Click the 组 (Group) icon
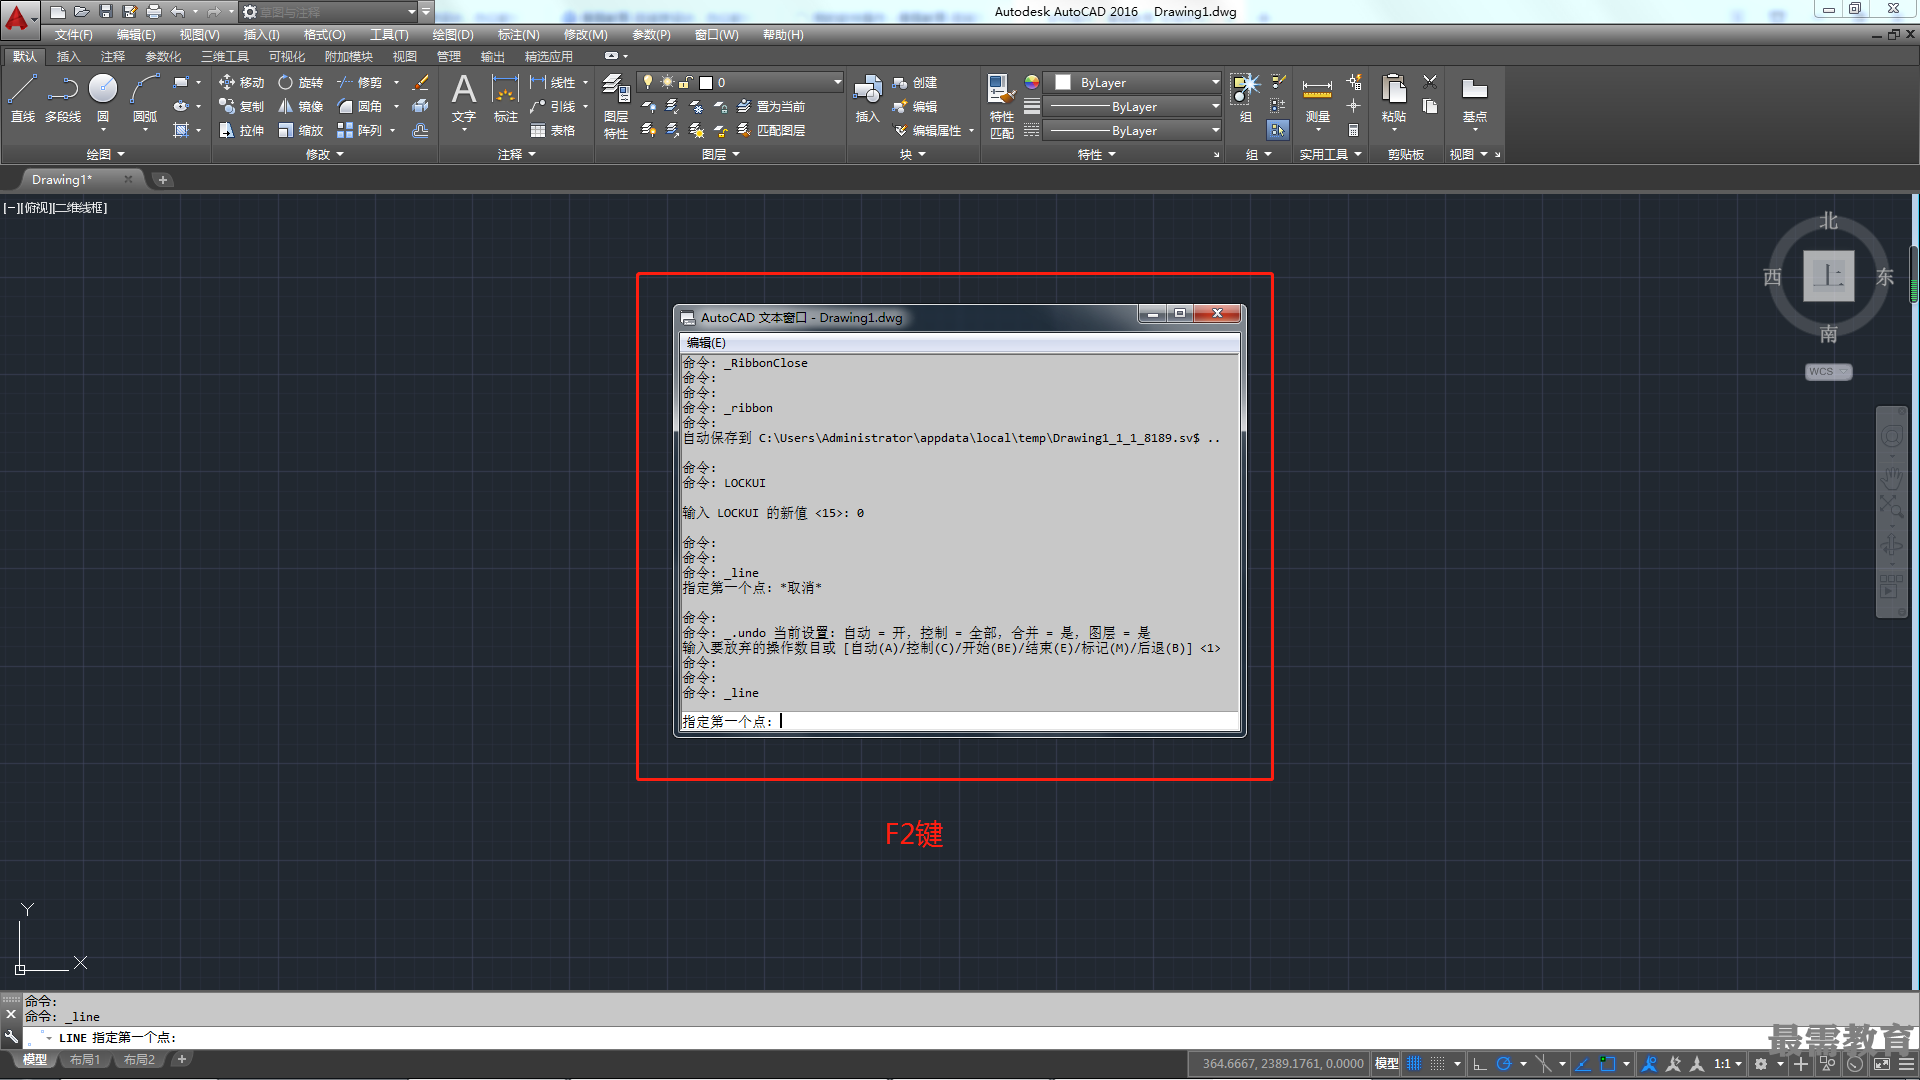 [1246, 98]
